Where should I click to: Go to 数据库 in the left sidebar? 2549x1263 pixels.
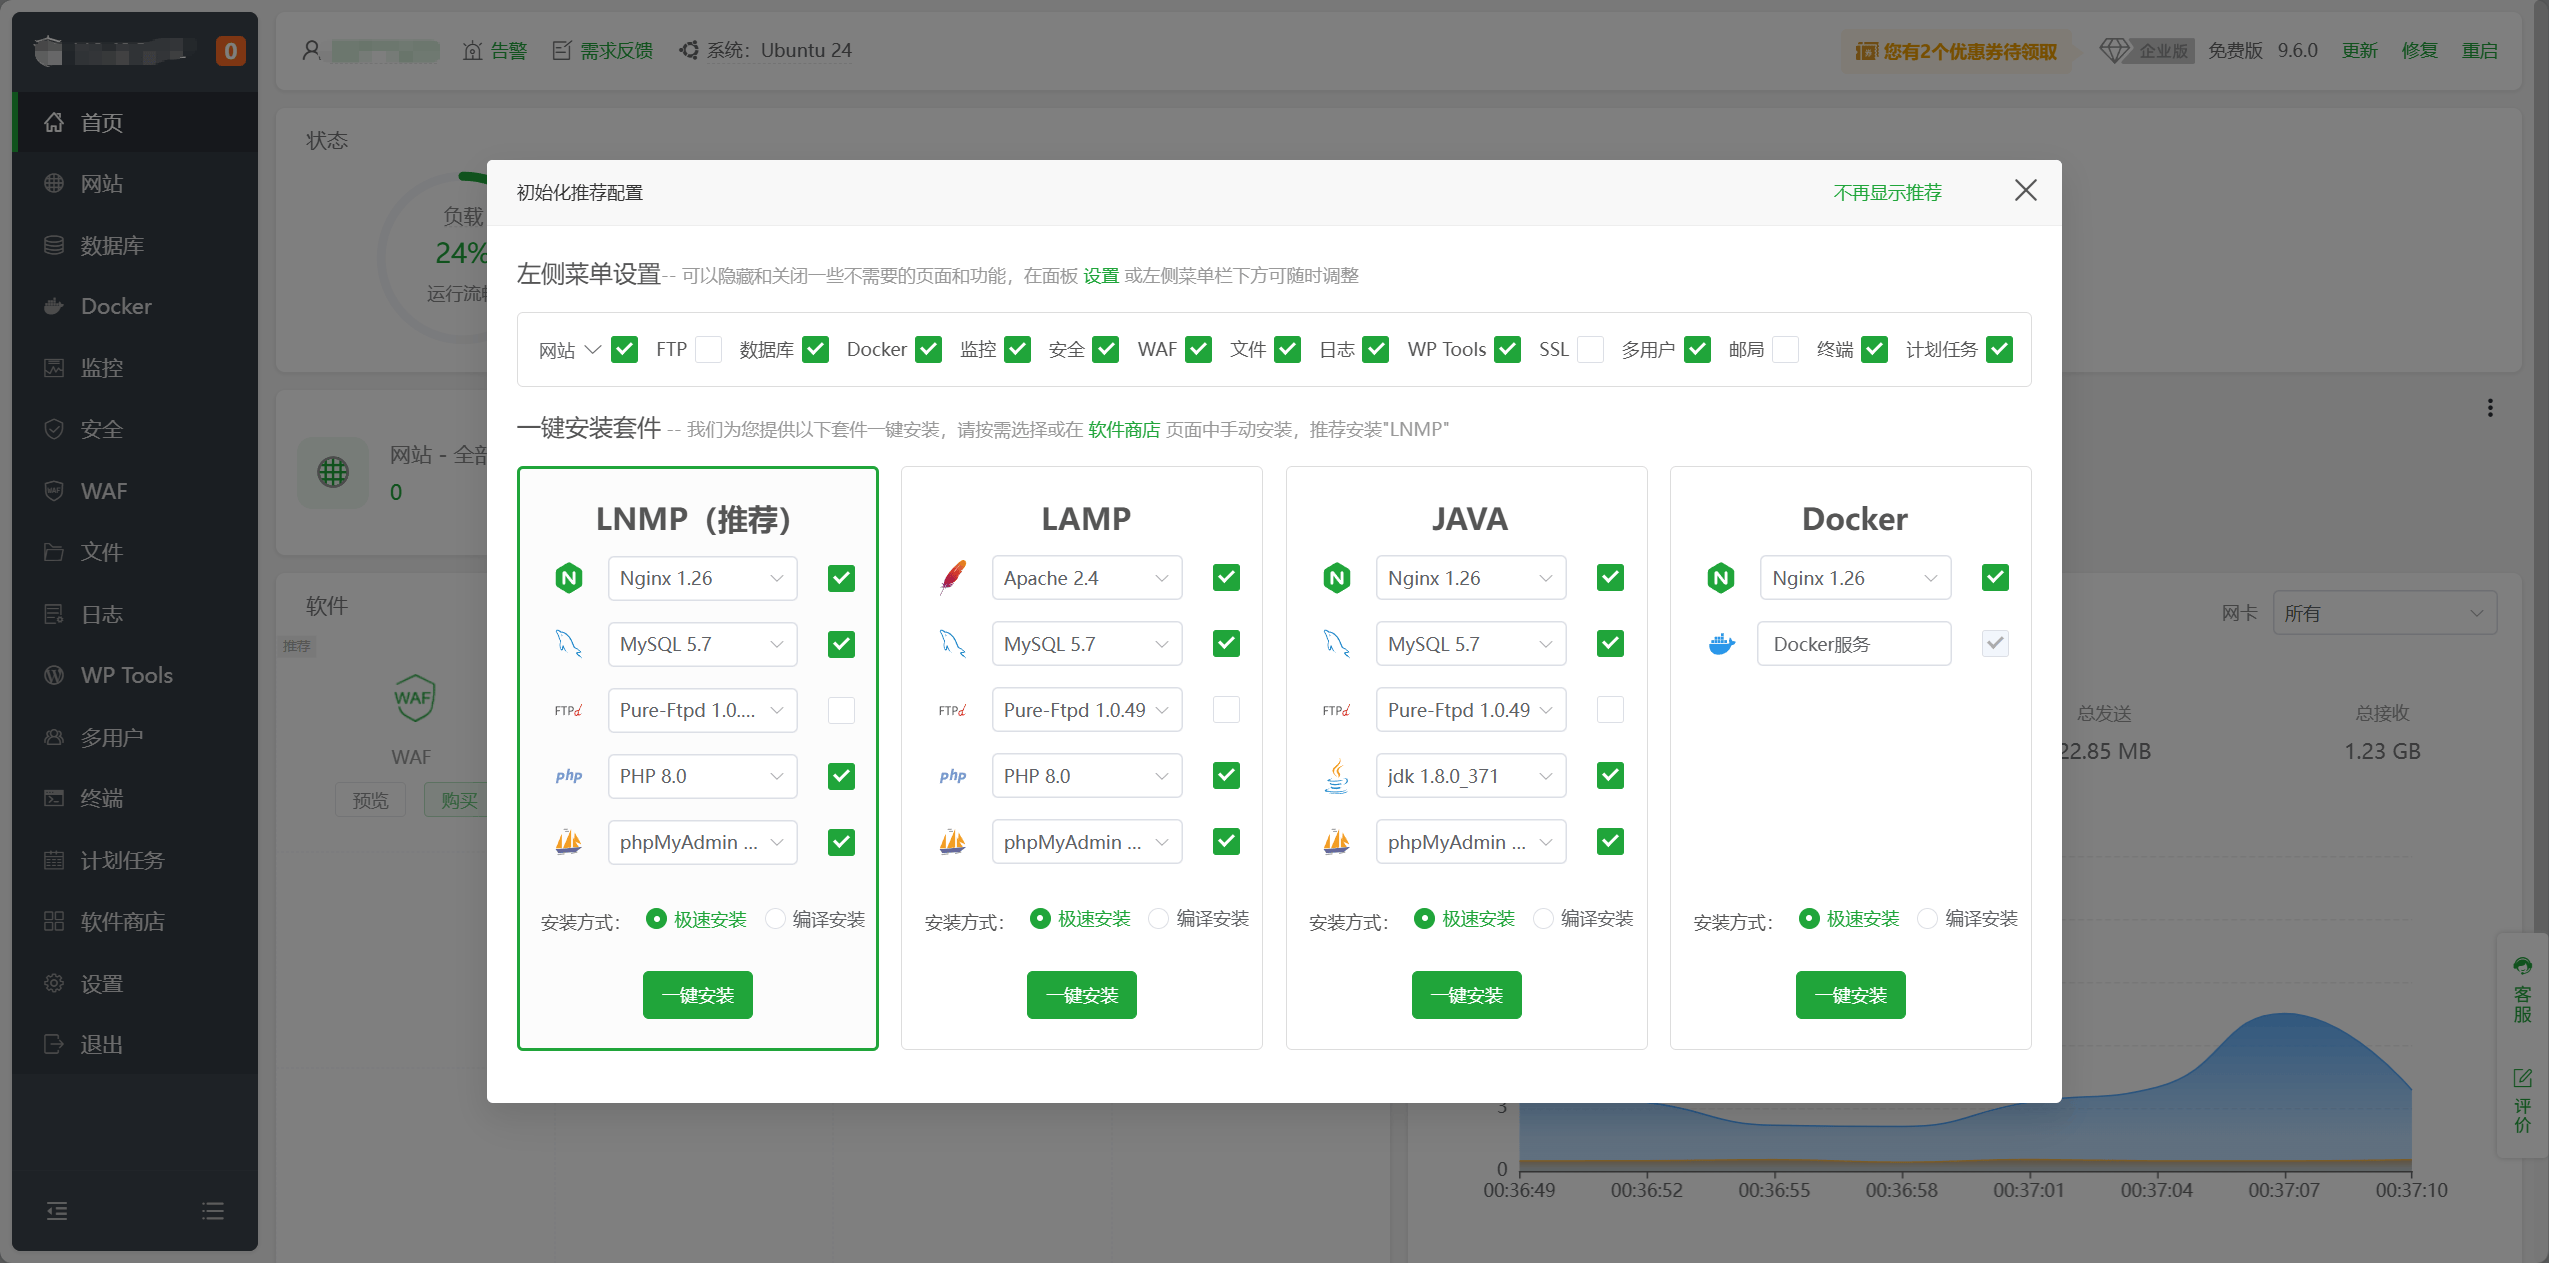point(112,245)
